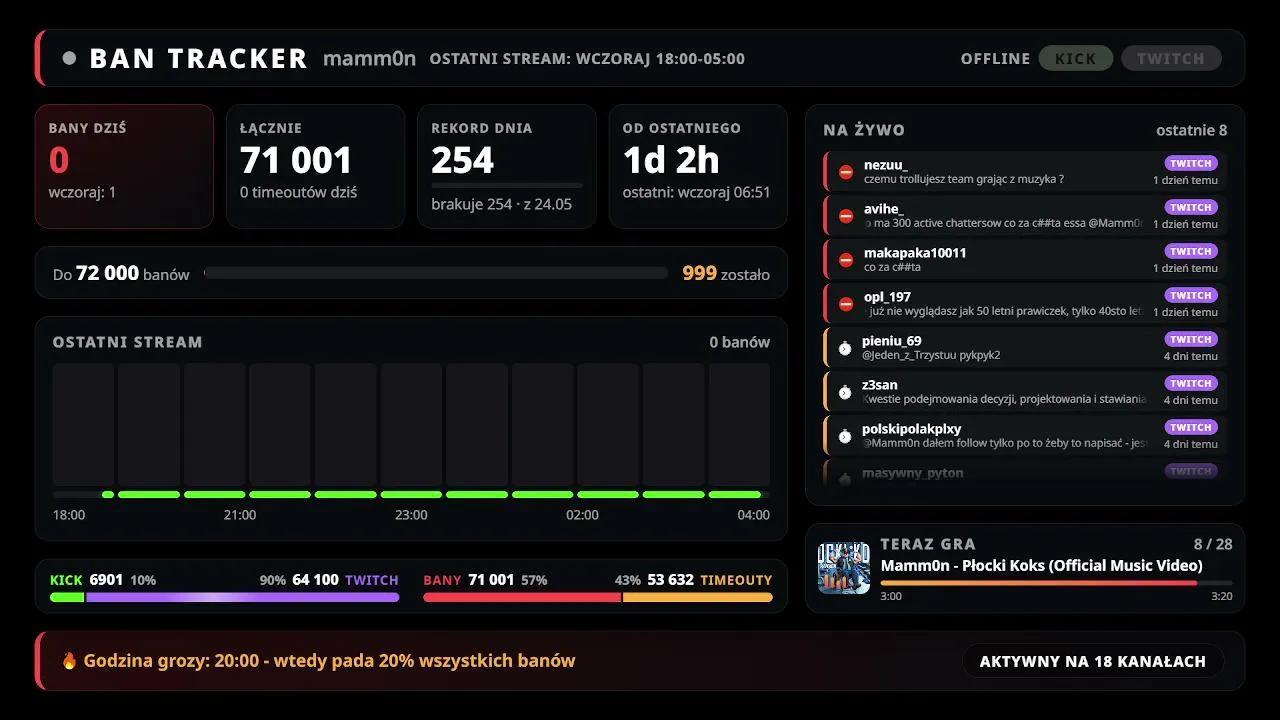
Task: Click the TWITCH badge on polskipolakplxy row
Action: tap(1191, 427)
